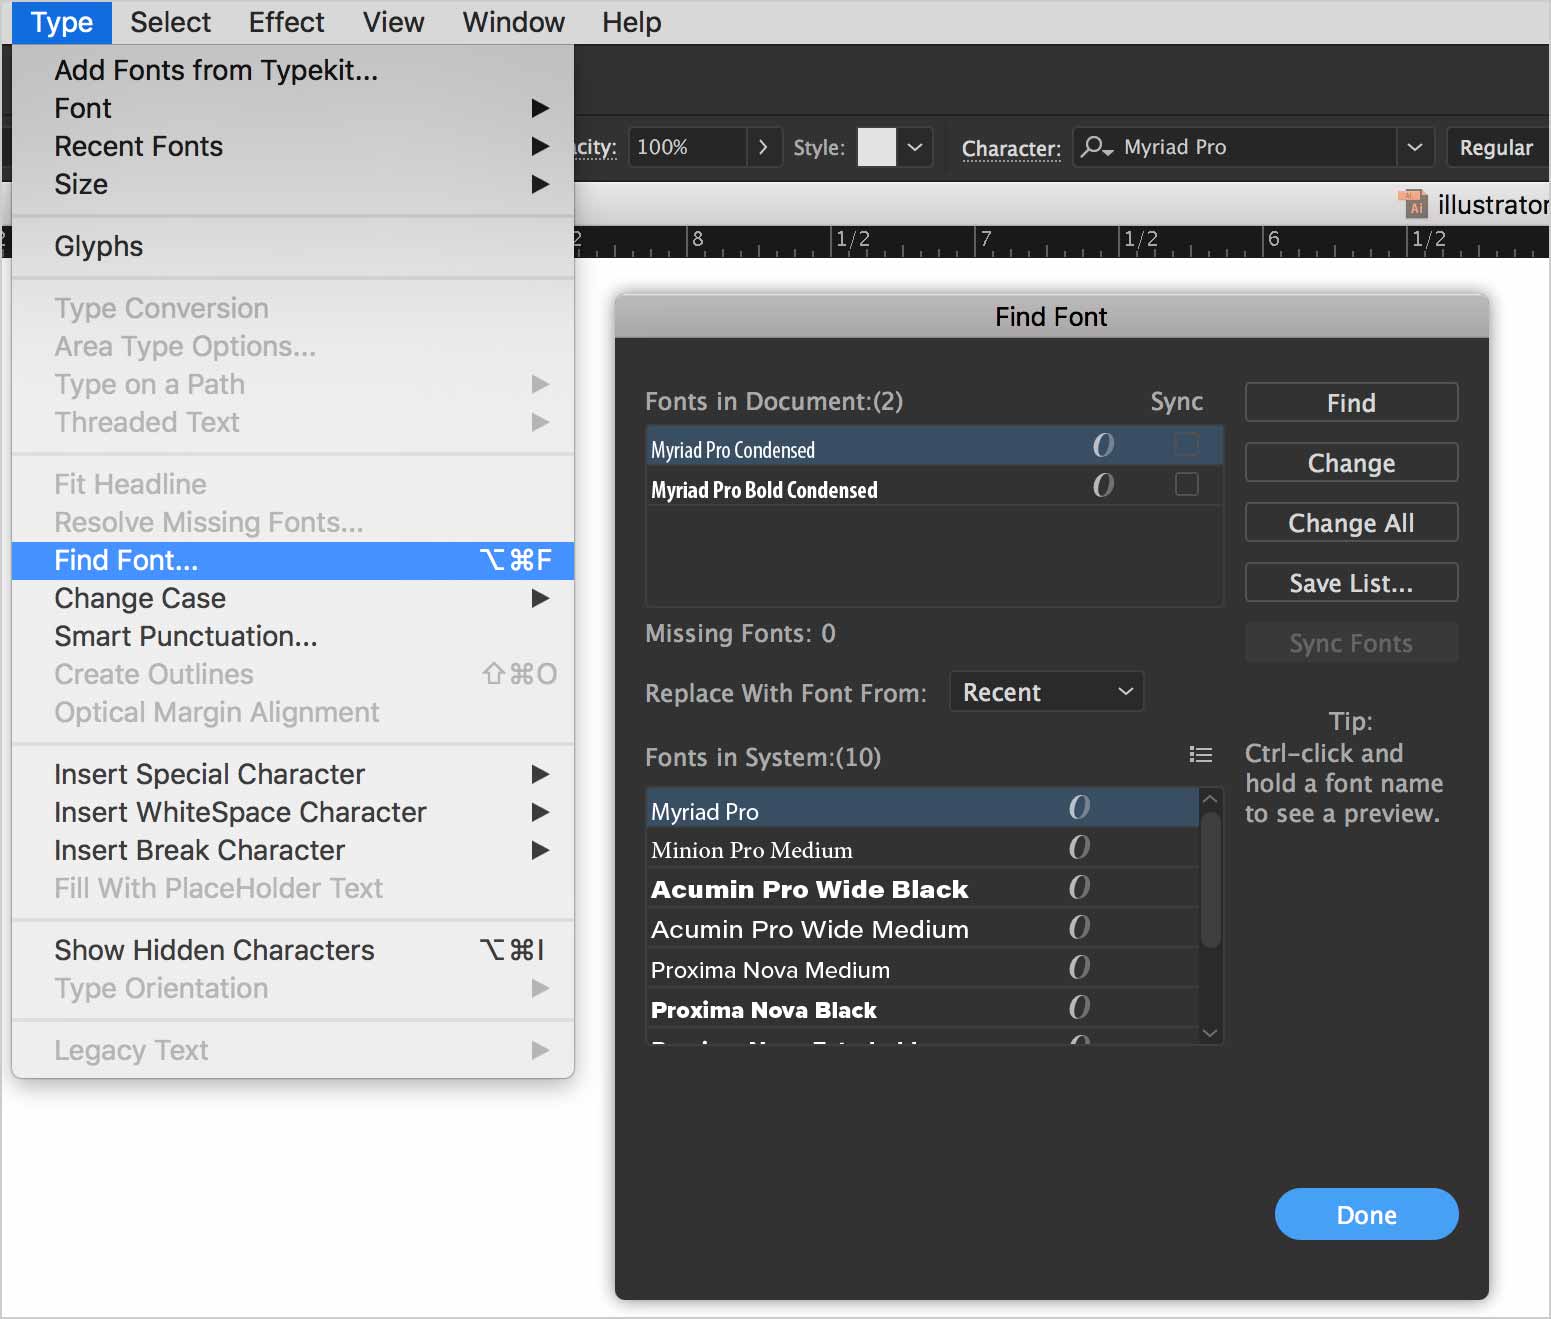Click OpenType icon beside Myriad Pro Condensed
Image resolution: width=1551 pixels, height=1319 pixels.
point(1103,446)
